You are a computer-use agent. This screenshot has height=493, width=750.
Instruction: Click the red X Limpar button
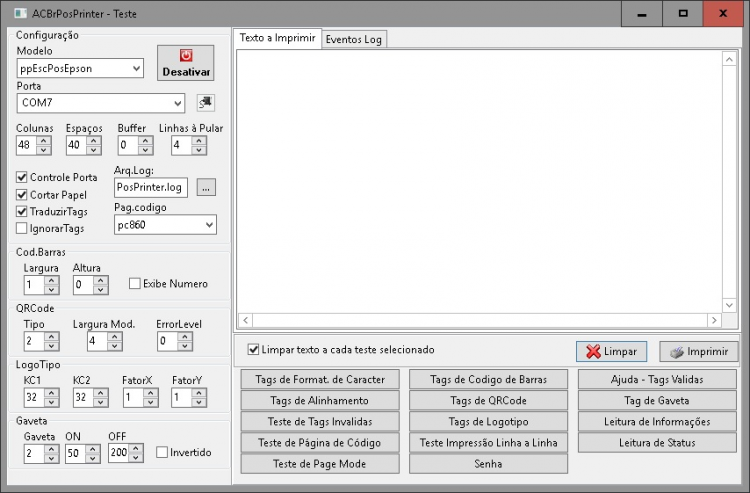[x=611, y=351]
